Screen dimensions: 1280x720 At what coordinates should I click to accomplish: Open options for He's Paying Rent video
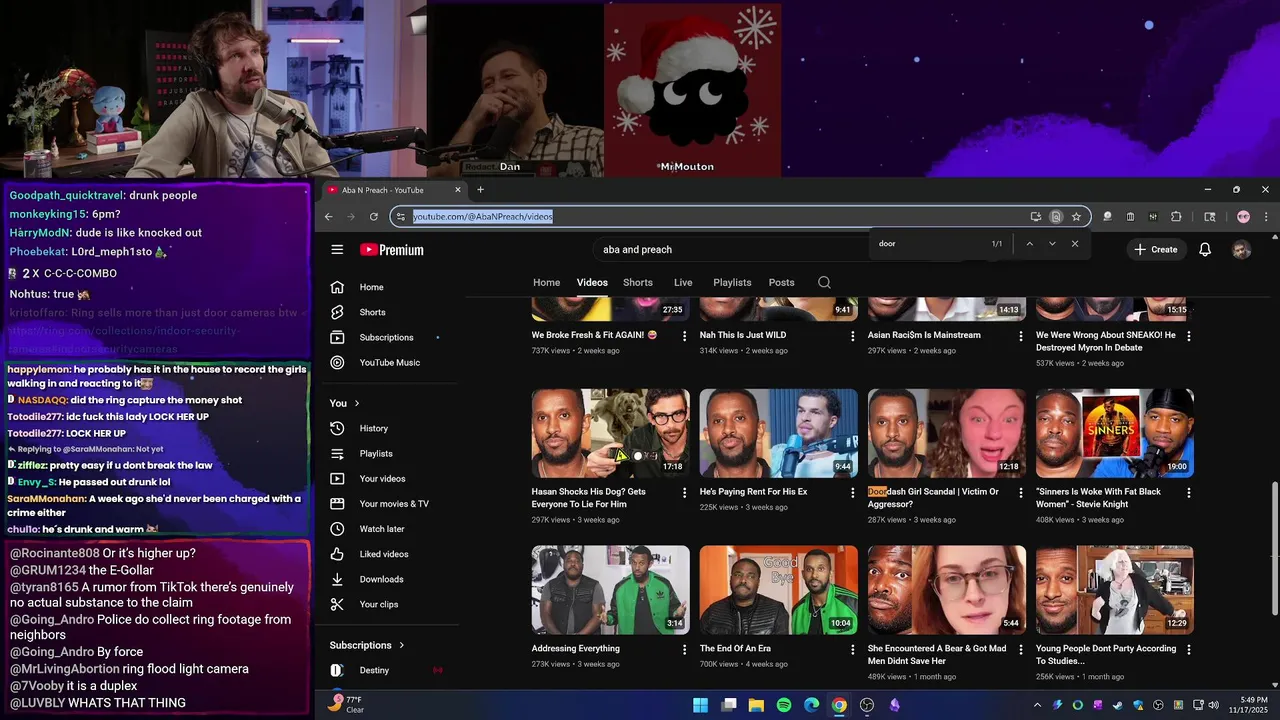click(x=852, y=493)
